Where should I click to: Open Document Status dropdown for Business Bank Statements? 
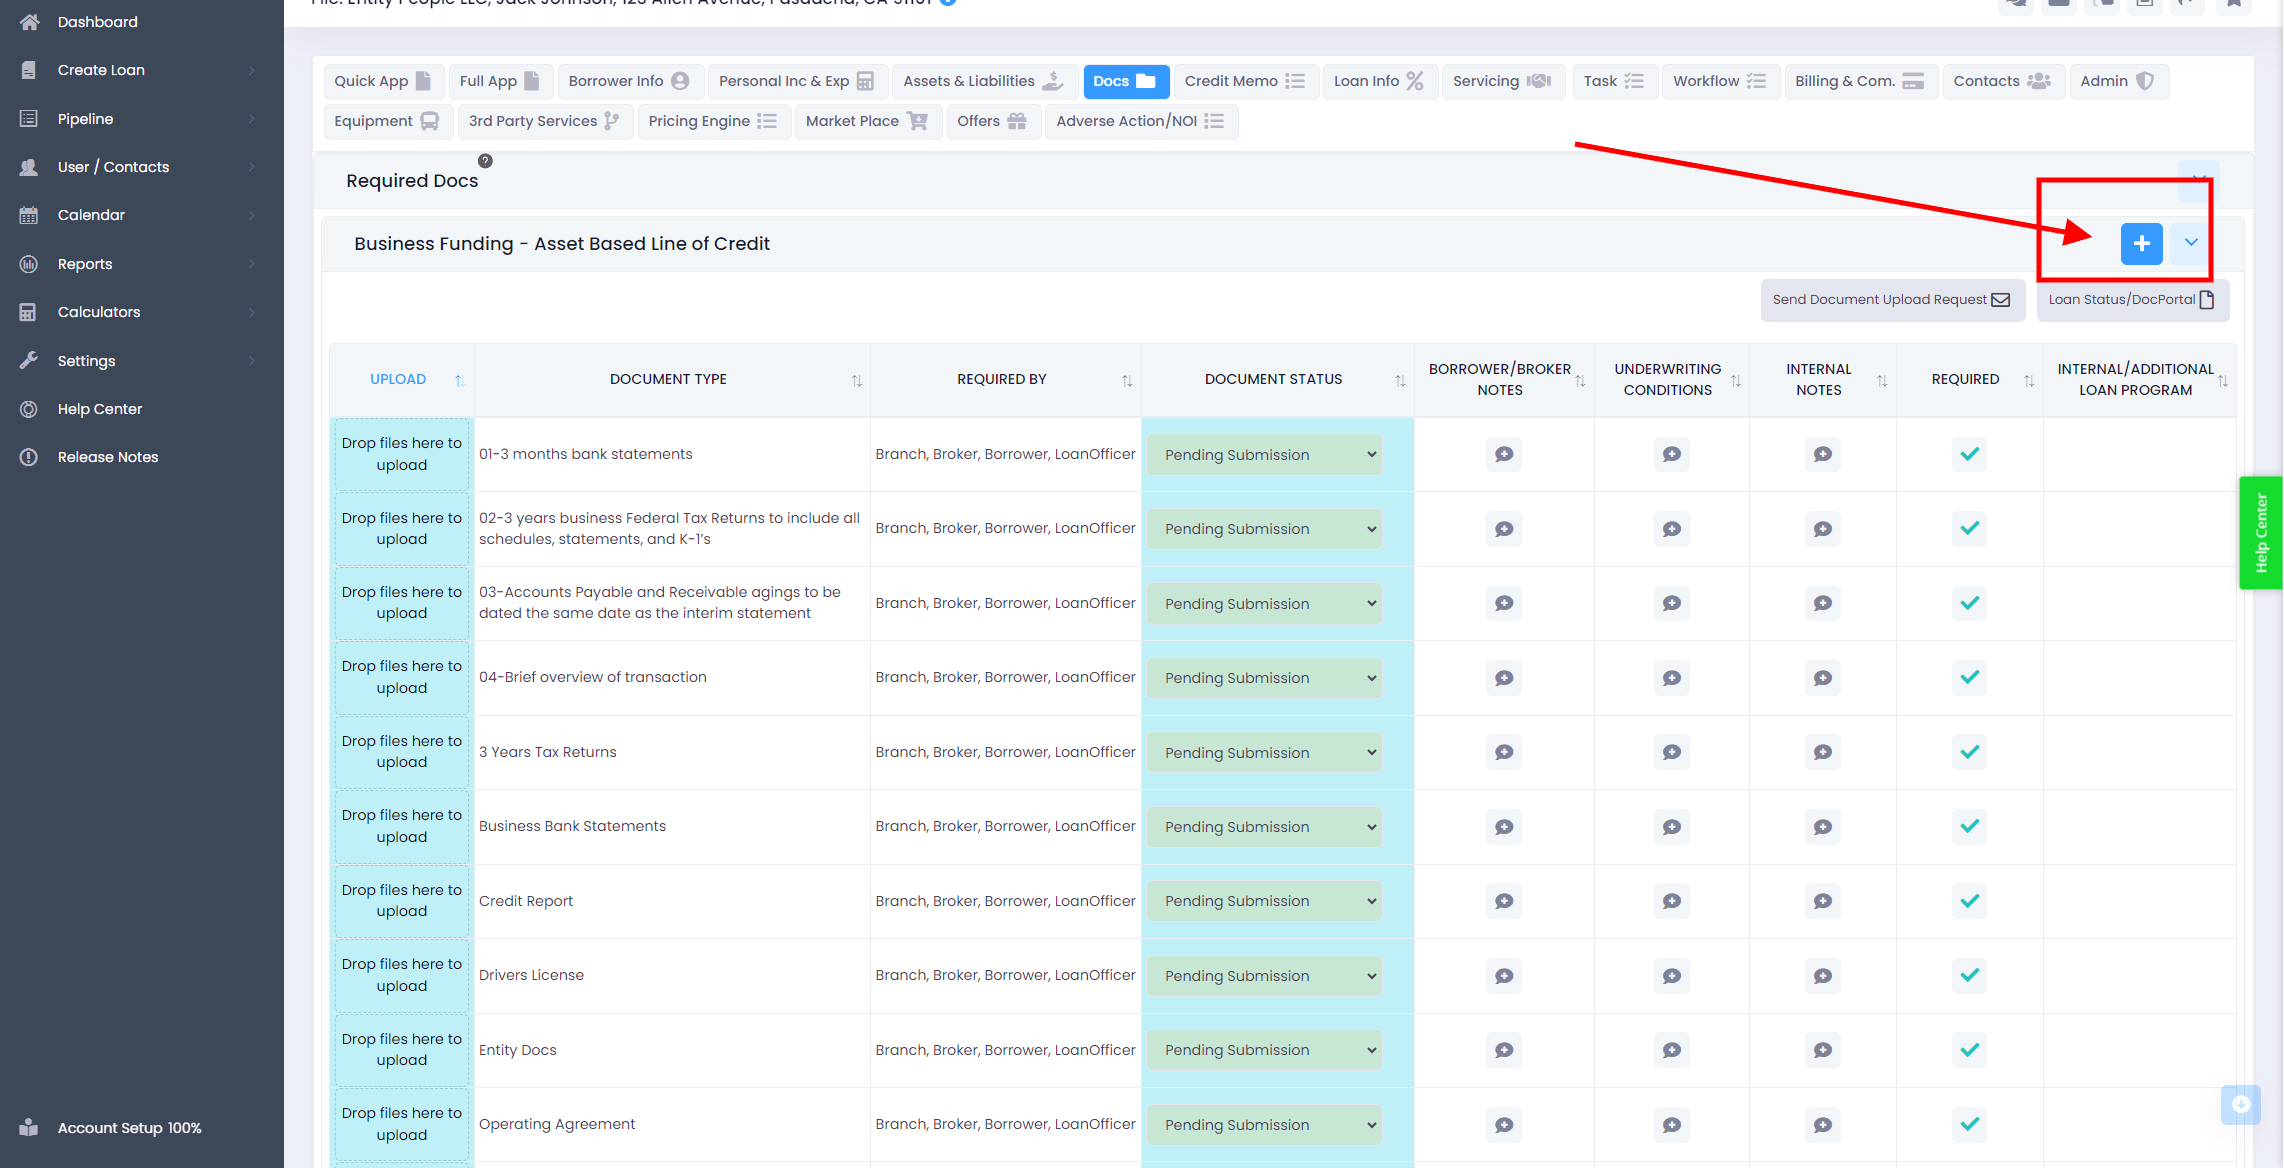click(x=1264, y=826)
